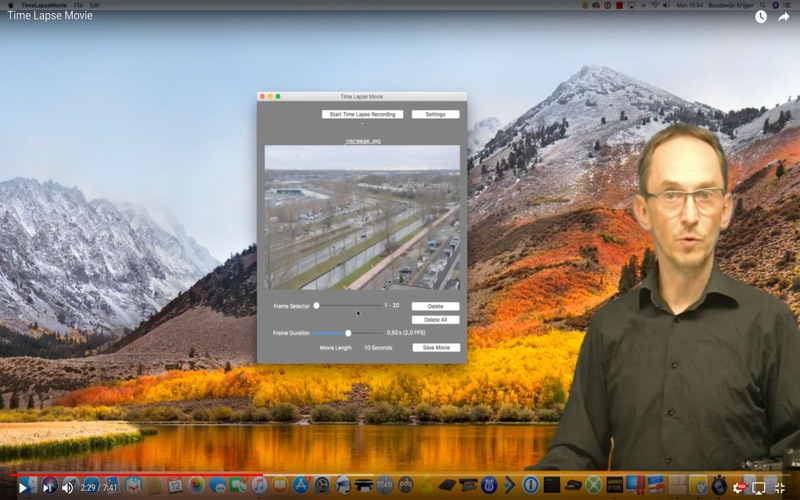The width and height of the screenshot is (800, 500).
Task: Open the chevron arrow app in the Dock
Action: (510, 485)
